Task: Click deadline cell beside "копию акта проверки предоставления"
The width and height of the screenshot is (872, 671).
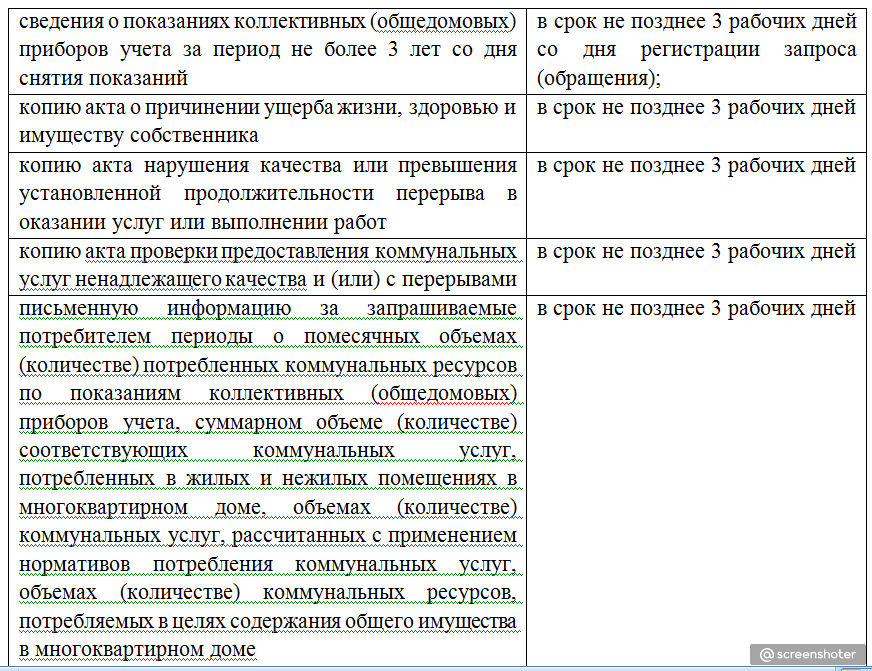Action: click(x=696, y=267)
